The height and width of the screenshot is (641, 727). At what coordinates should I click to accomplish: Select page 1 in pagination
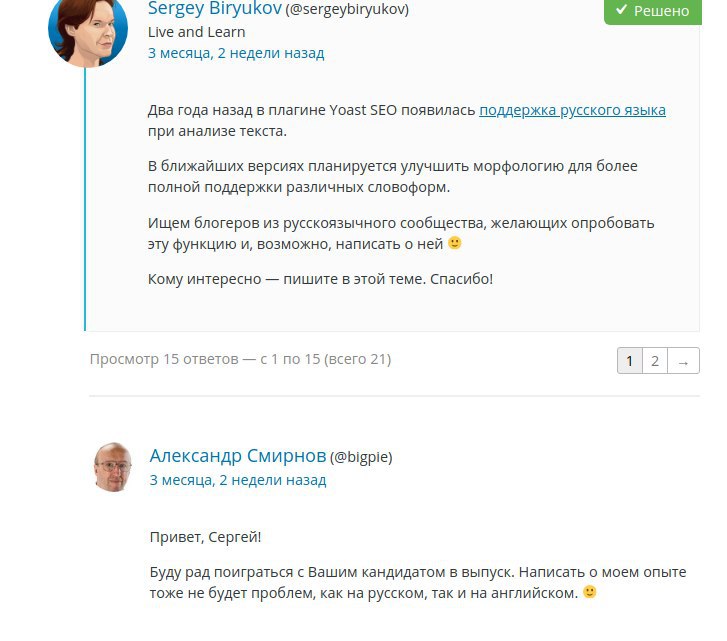630,361
